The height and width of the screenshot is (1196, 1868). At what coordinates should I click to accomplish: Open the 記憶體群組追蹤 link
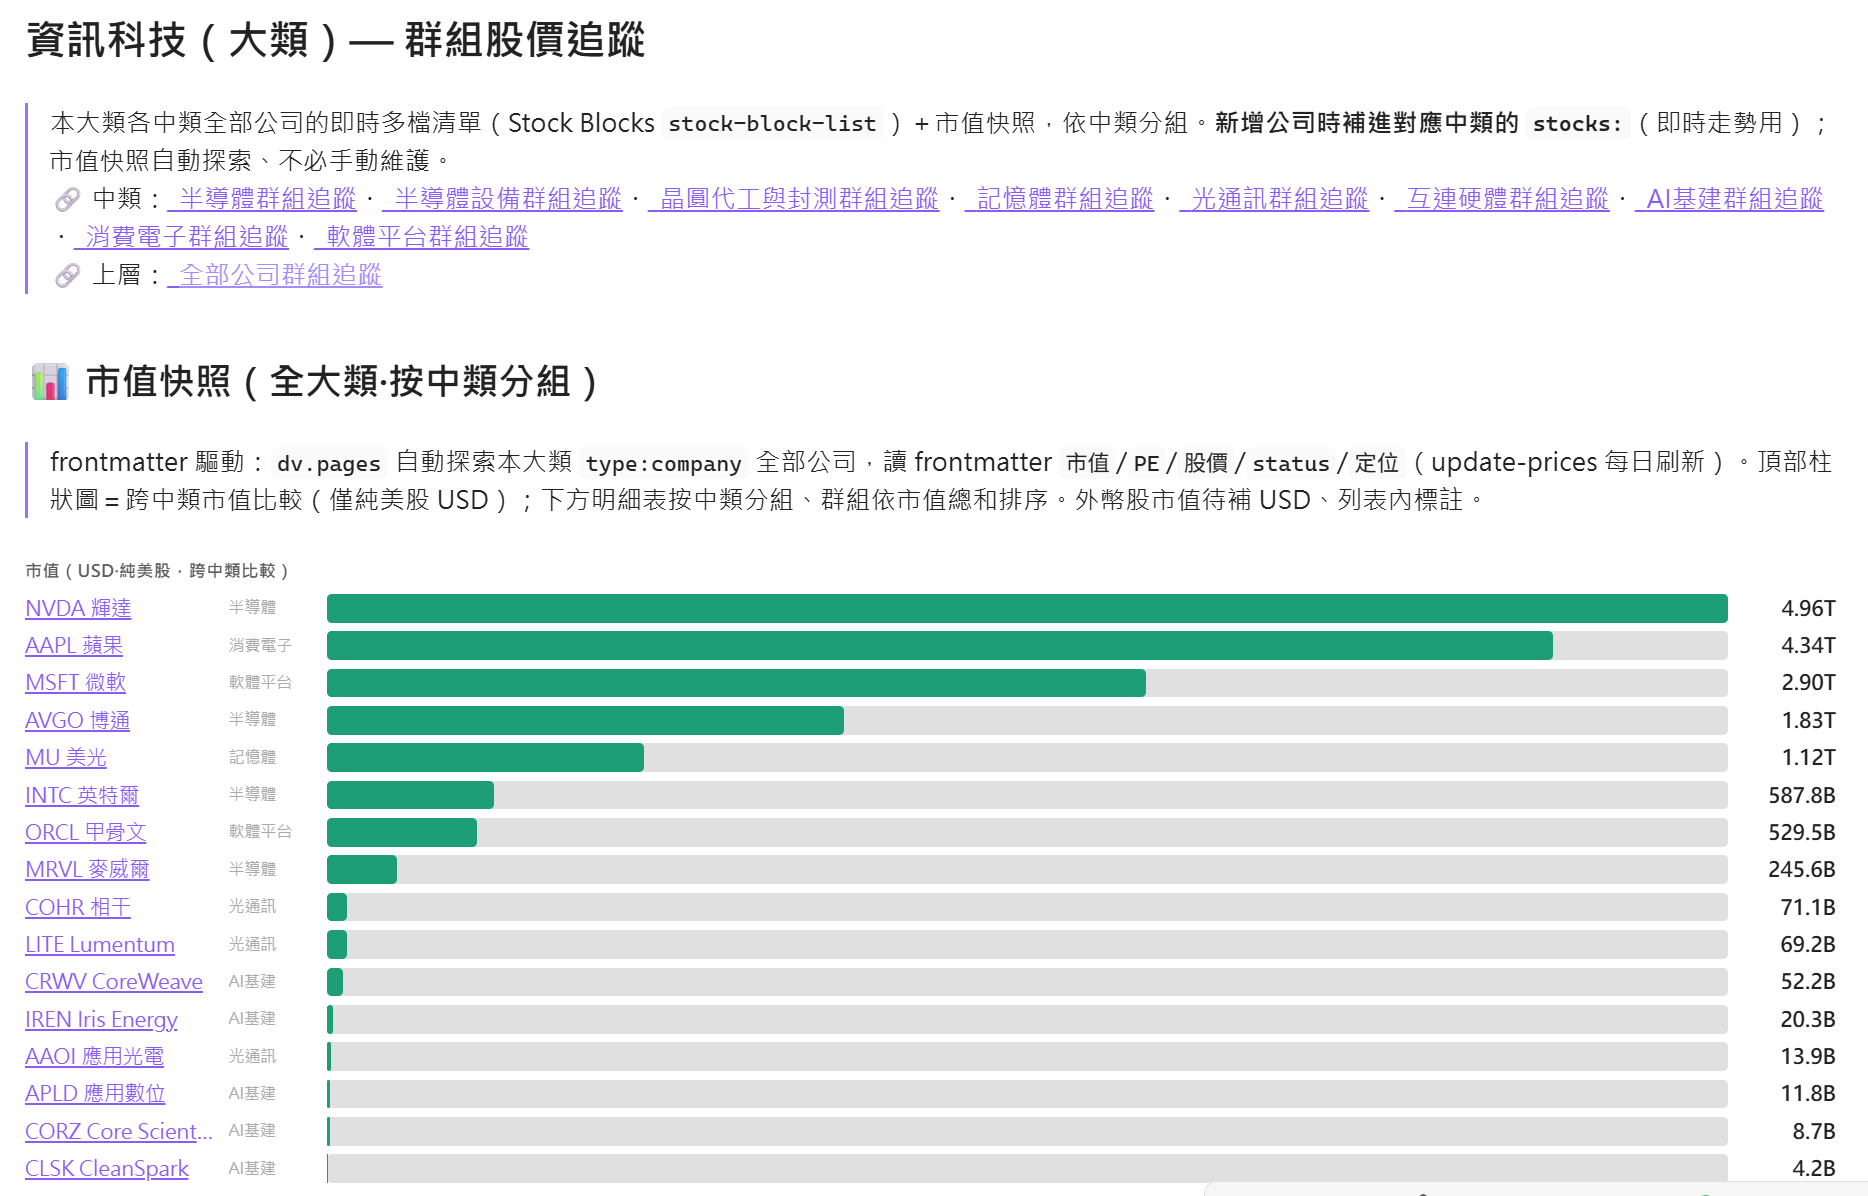pos(1059,199)
